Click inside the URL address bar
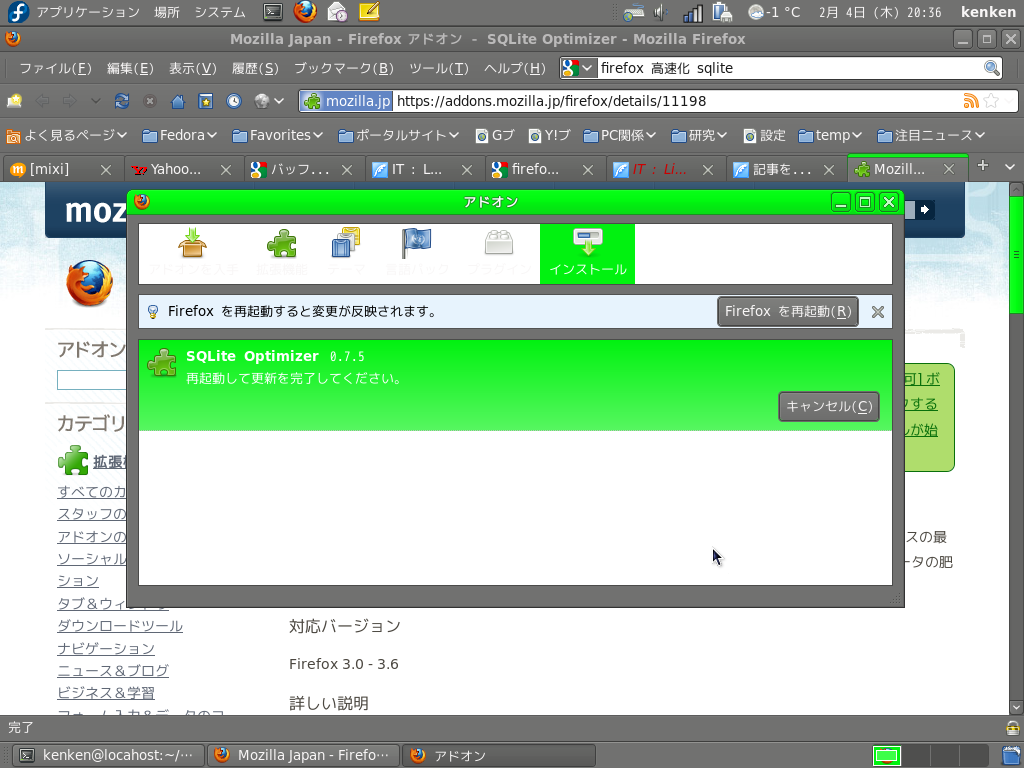1024x768 pixels. tap(600, 100)
